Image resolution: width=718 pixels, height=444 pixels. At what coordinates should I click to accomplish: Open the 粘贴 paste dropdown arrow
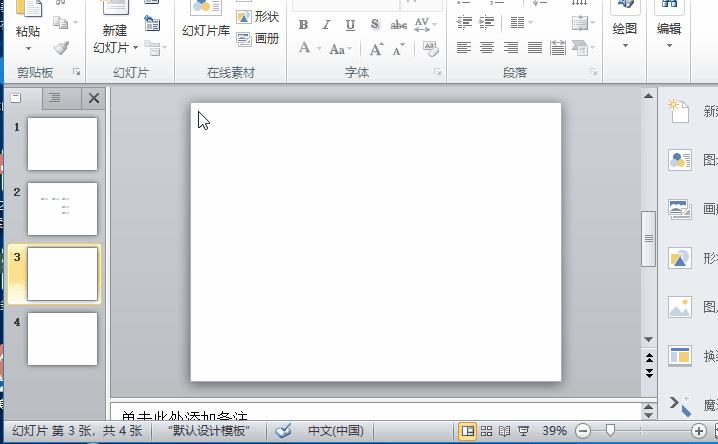tap(28, 48)
